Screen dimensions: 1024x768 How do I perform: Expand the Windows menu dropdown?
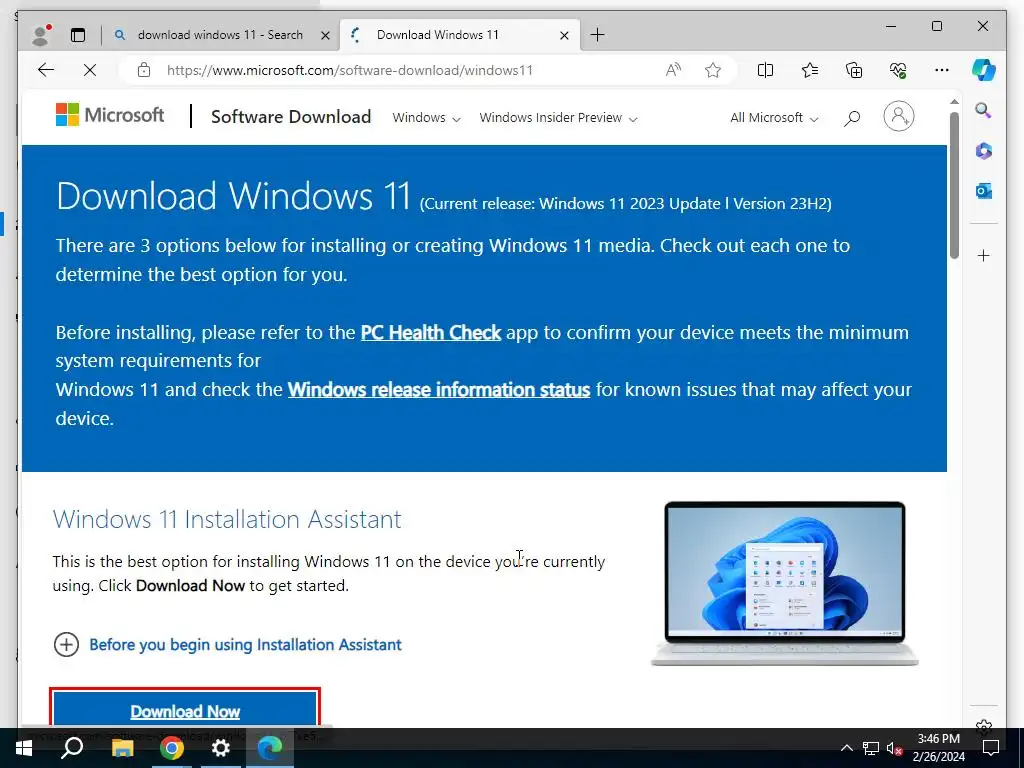tap(426, 118)
